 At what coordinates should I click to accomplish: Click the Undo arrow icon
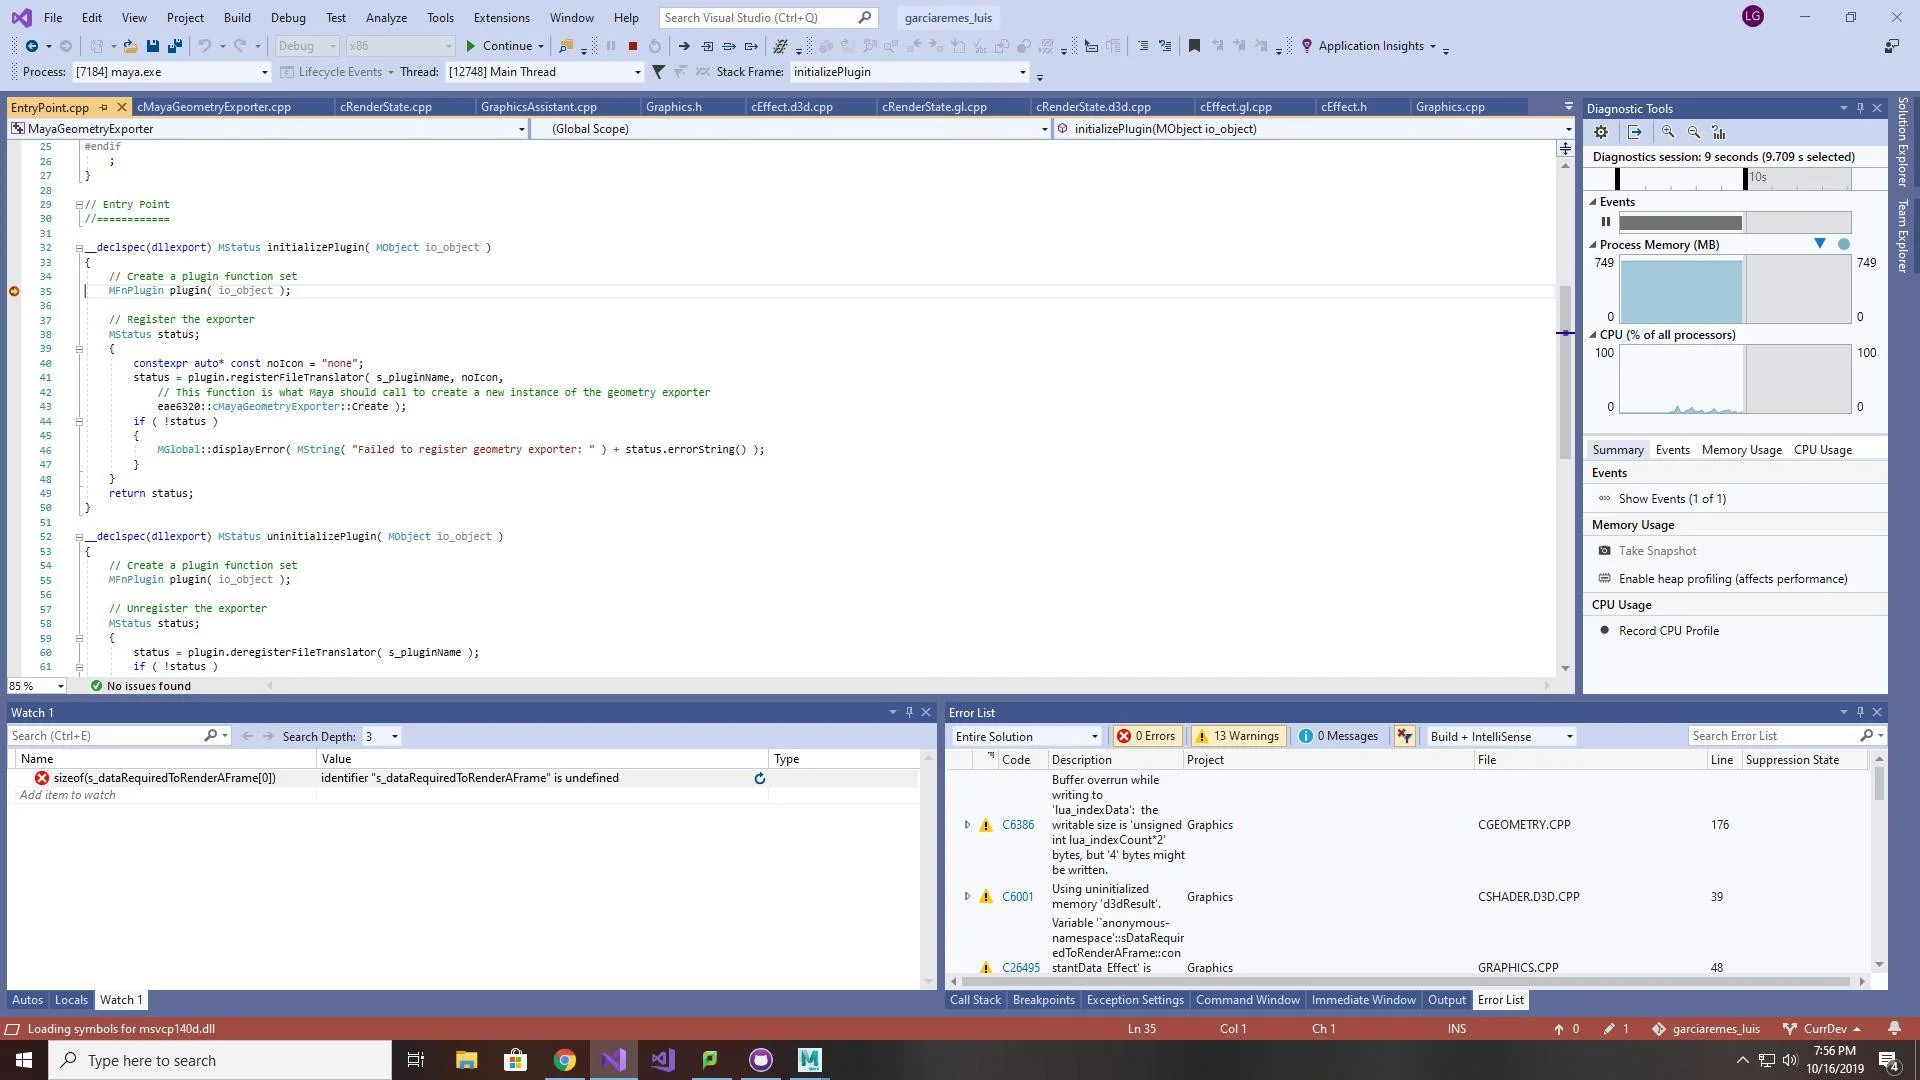pyautogui.click(x=204, y=46)
